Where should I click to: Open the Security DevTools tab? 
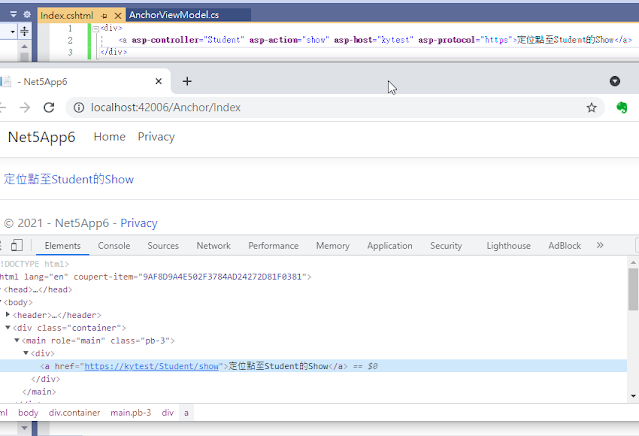(x=446, y=246)
